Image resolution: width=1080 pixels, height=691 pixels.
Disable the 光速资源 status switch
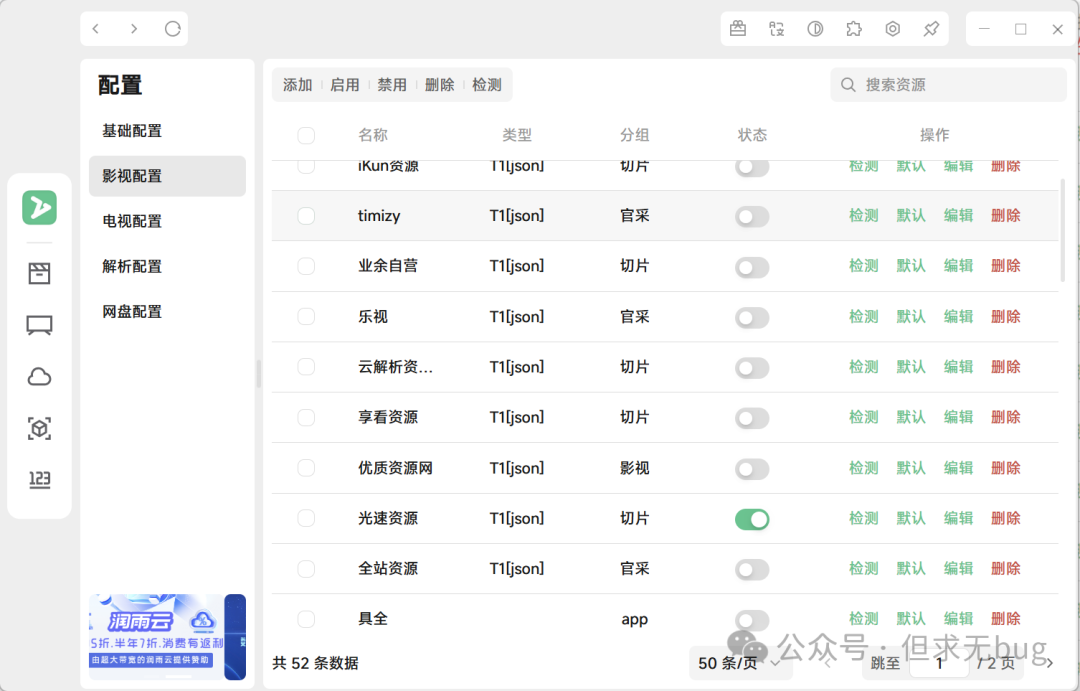pos(752,519)
